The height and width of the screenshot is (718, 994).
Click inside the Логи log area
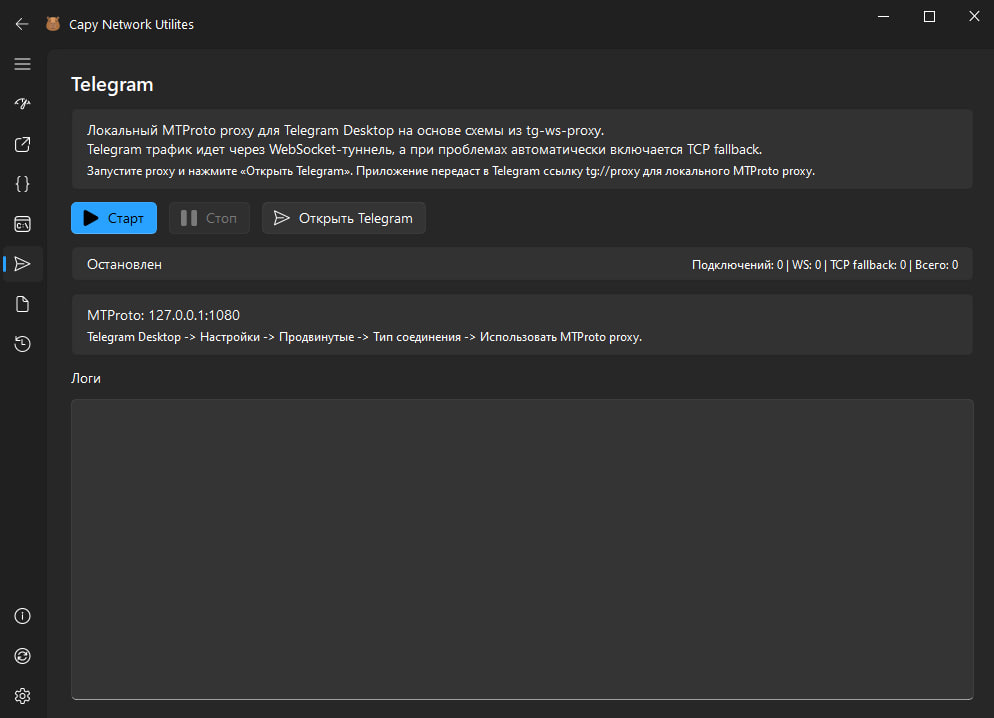coord(522,549)
